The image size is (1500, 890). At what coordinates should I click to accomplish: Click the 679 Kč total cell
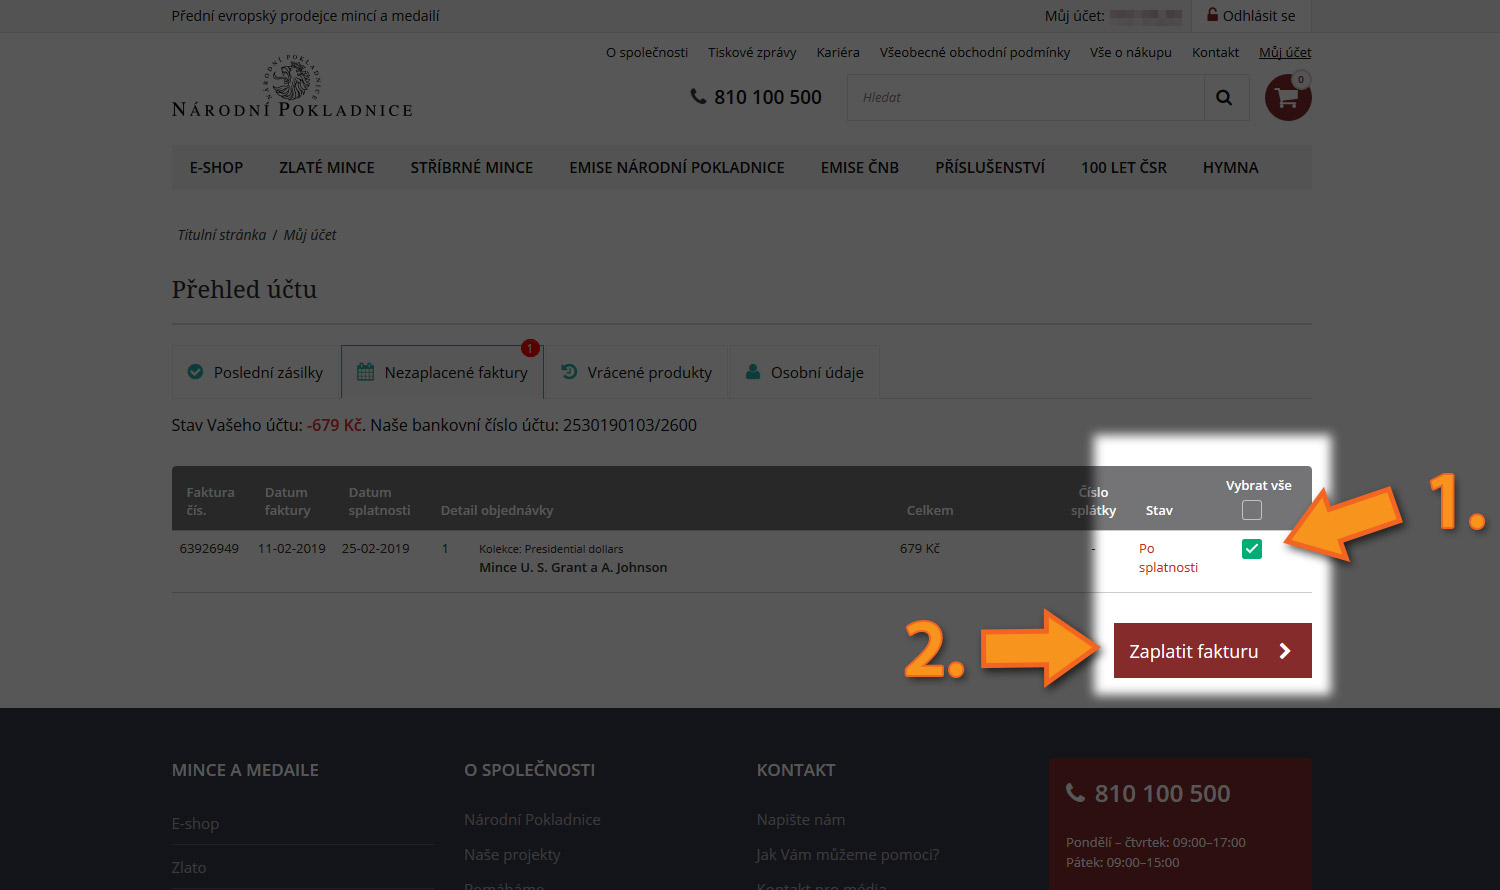point(920,549)
